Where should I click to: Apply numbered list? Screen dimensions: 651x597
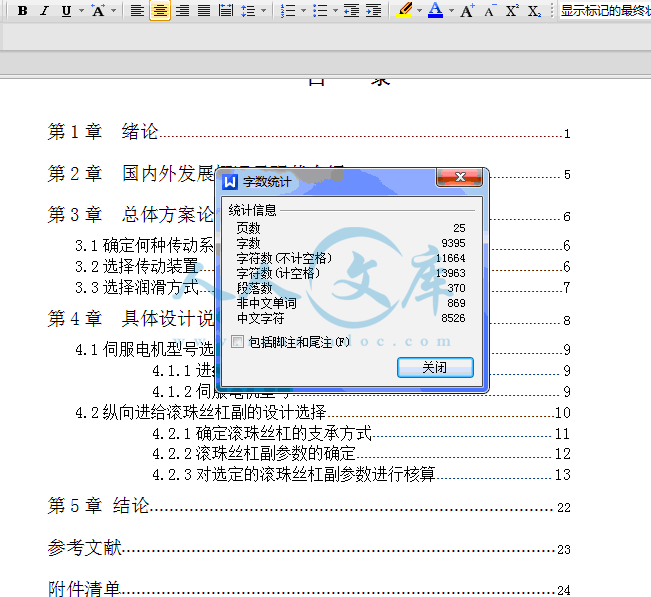tap(288, 10)
